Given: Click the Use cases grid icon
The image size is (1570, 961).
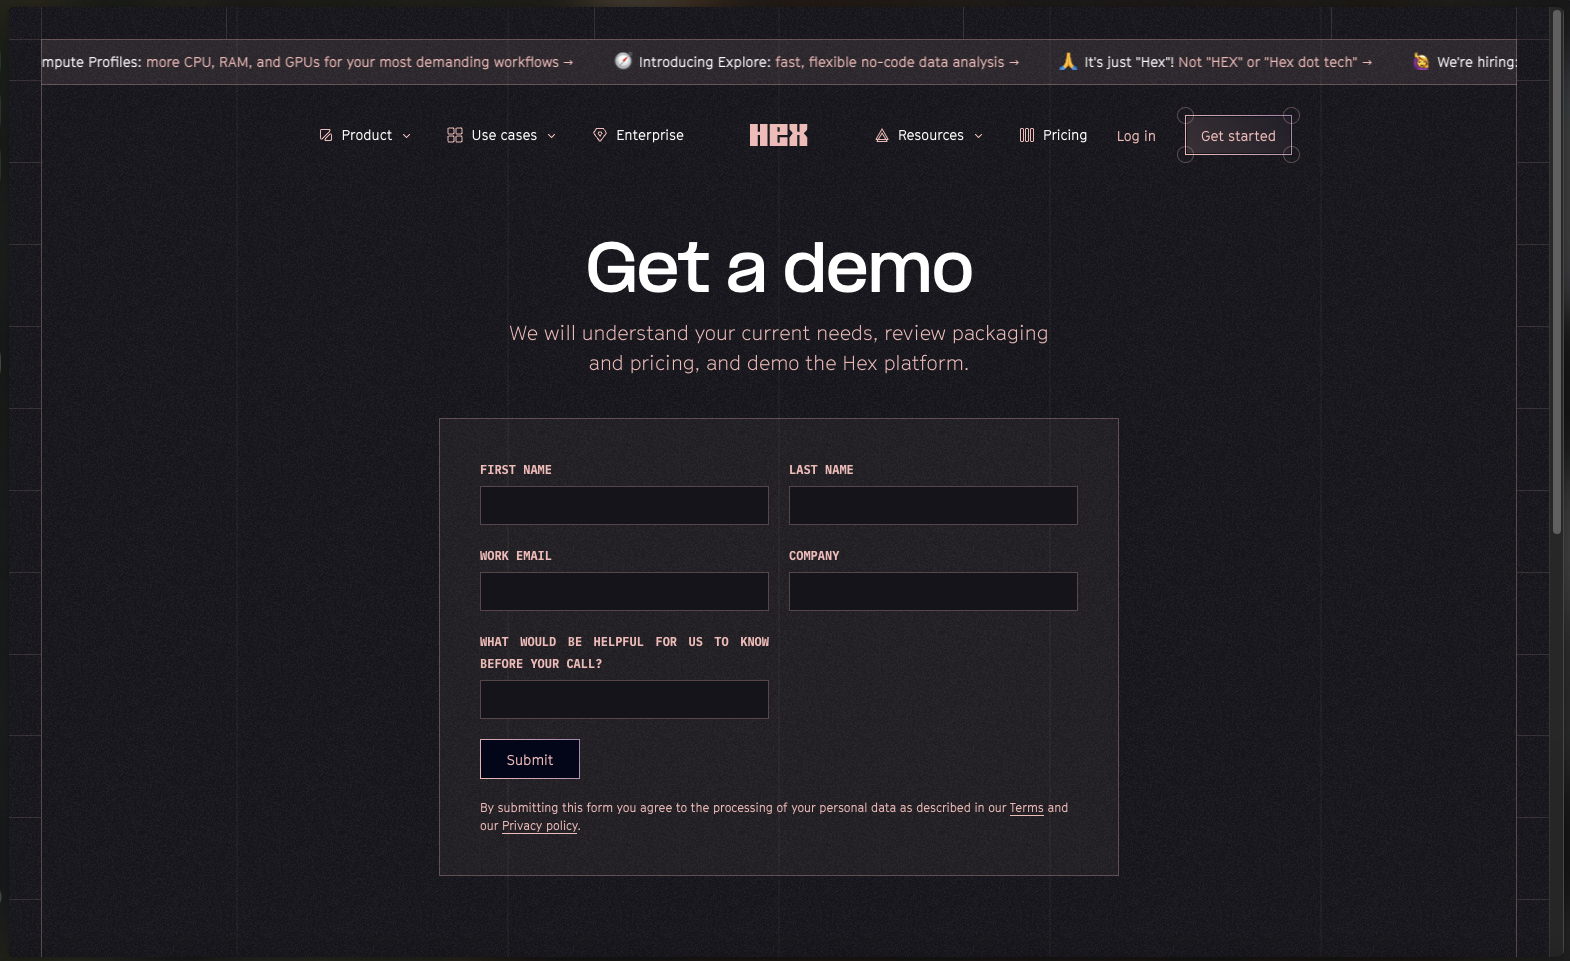Looking at the screenshot, I should [x=455, y=135].
